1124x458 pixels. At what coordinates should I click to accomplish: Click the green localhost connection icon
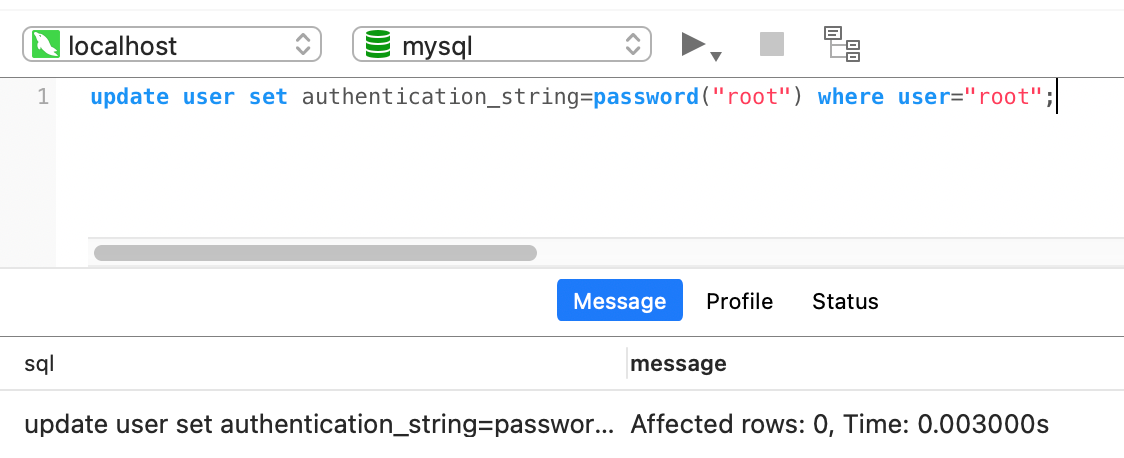coord(46,44)
